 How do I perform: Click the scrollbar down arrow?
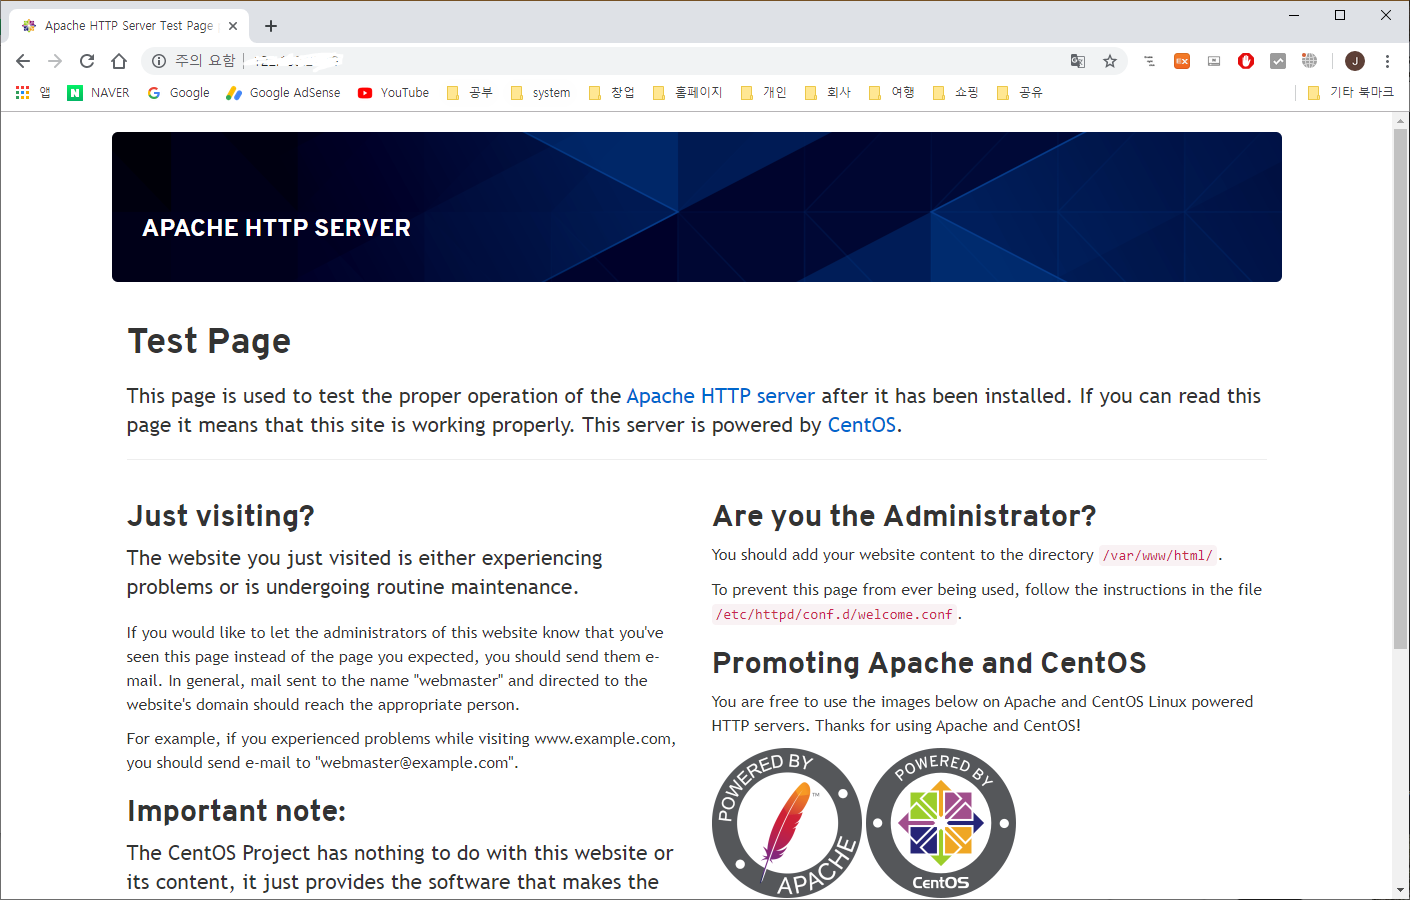[1400, 890]
